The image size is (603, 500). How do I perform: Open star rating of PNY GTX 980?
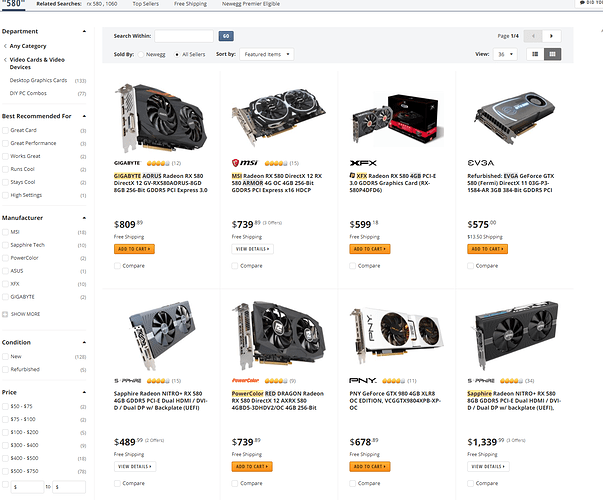pos(394,381)
